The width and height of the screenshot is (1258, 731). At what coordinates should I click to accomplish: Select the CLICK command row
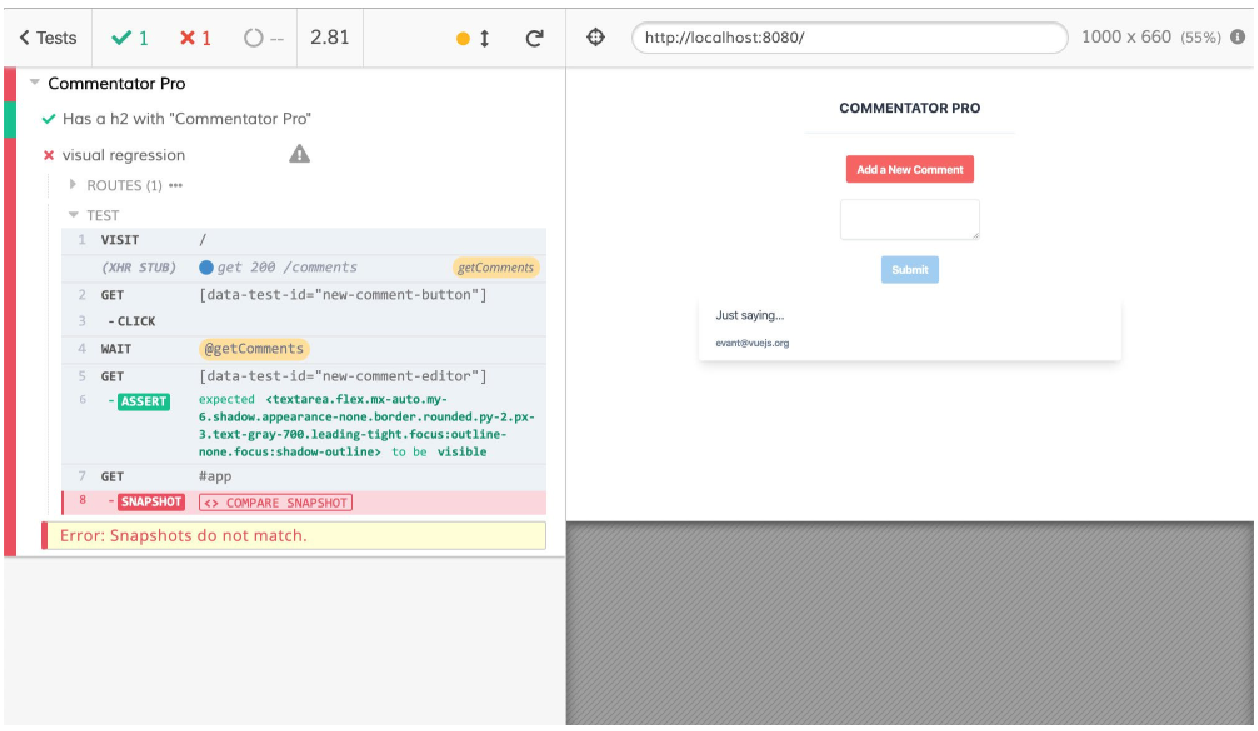[303, 321]
